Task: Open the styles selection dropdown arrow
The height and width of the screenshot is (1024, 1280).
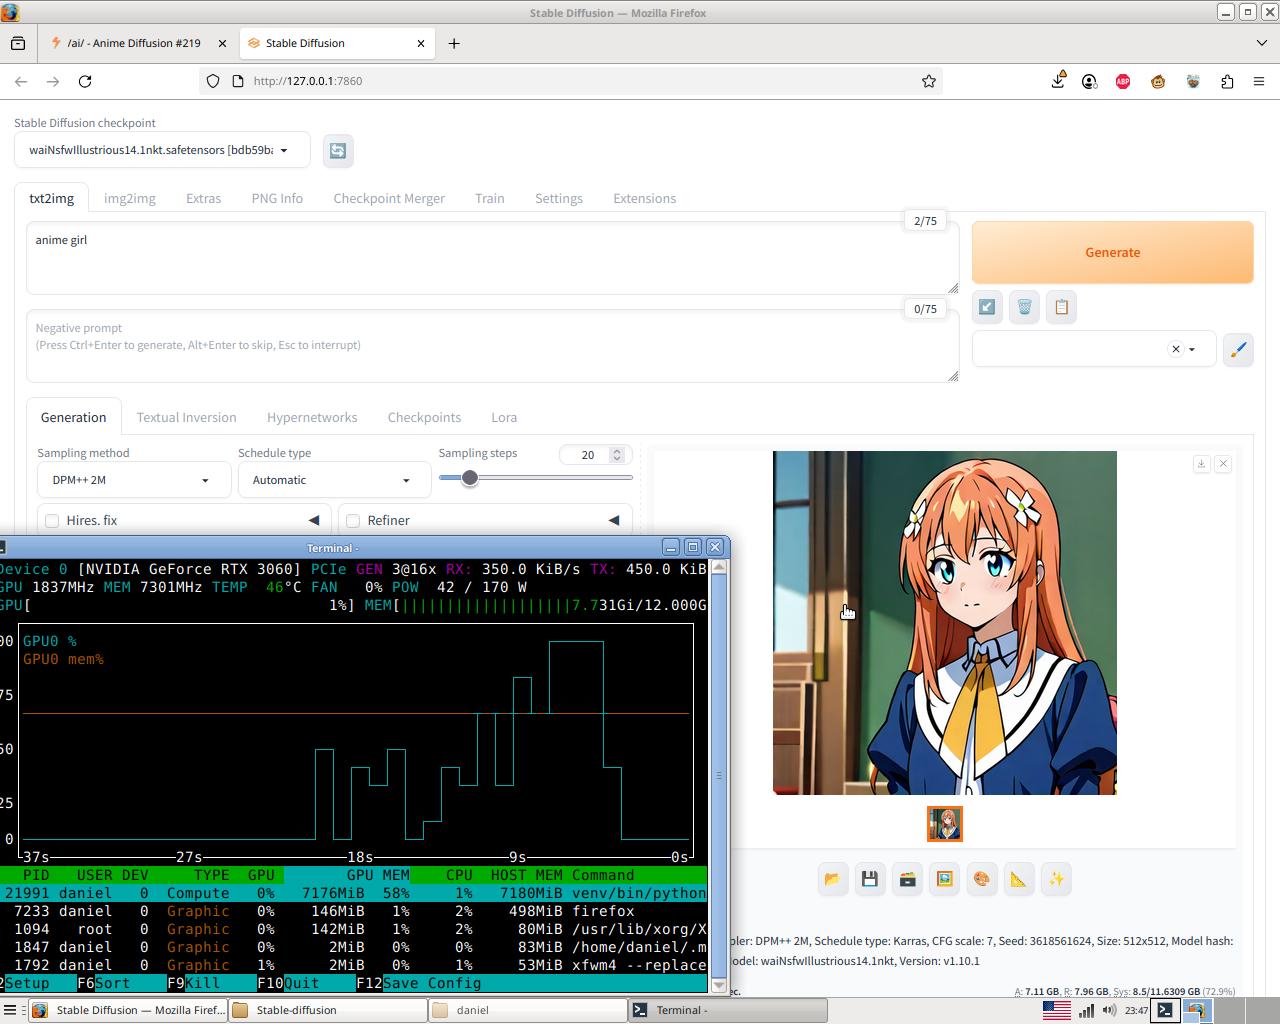Action: click(x=1191, y=349)
